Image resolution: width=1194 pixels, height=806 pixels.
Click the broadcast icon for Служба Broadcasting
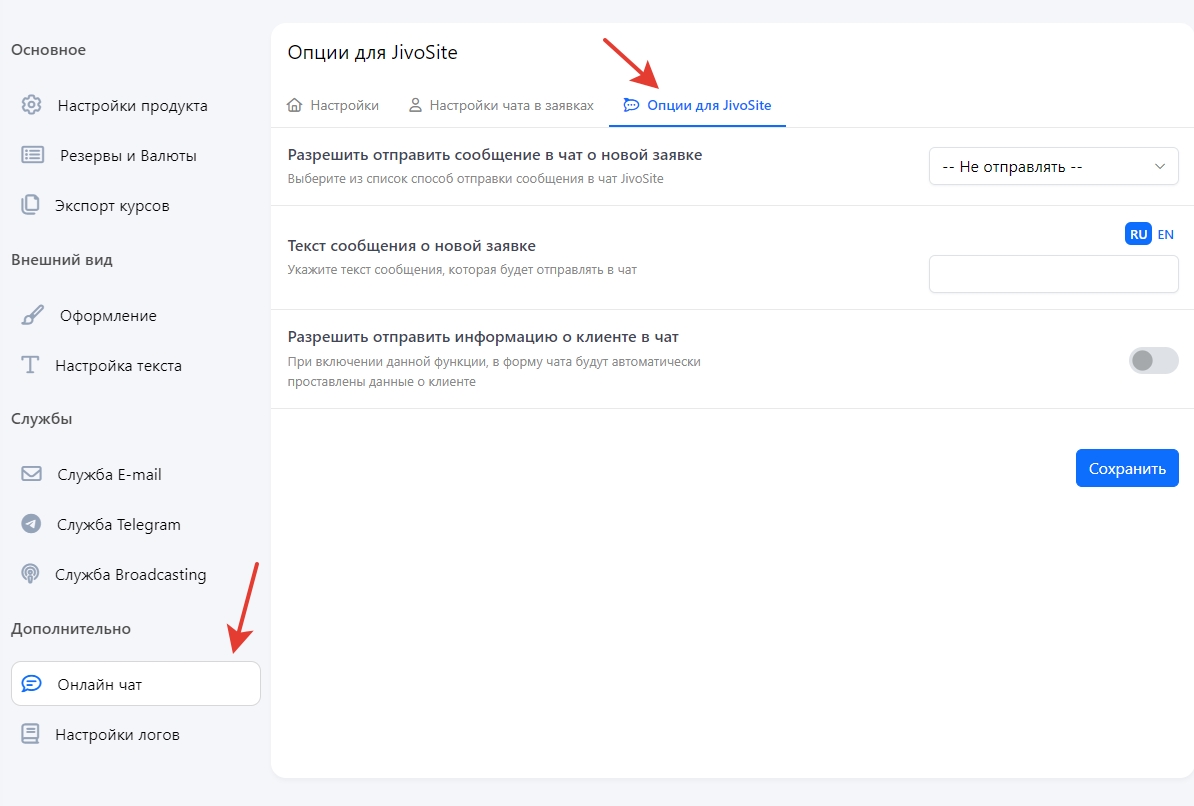pos(31,574)
